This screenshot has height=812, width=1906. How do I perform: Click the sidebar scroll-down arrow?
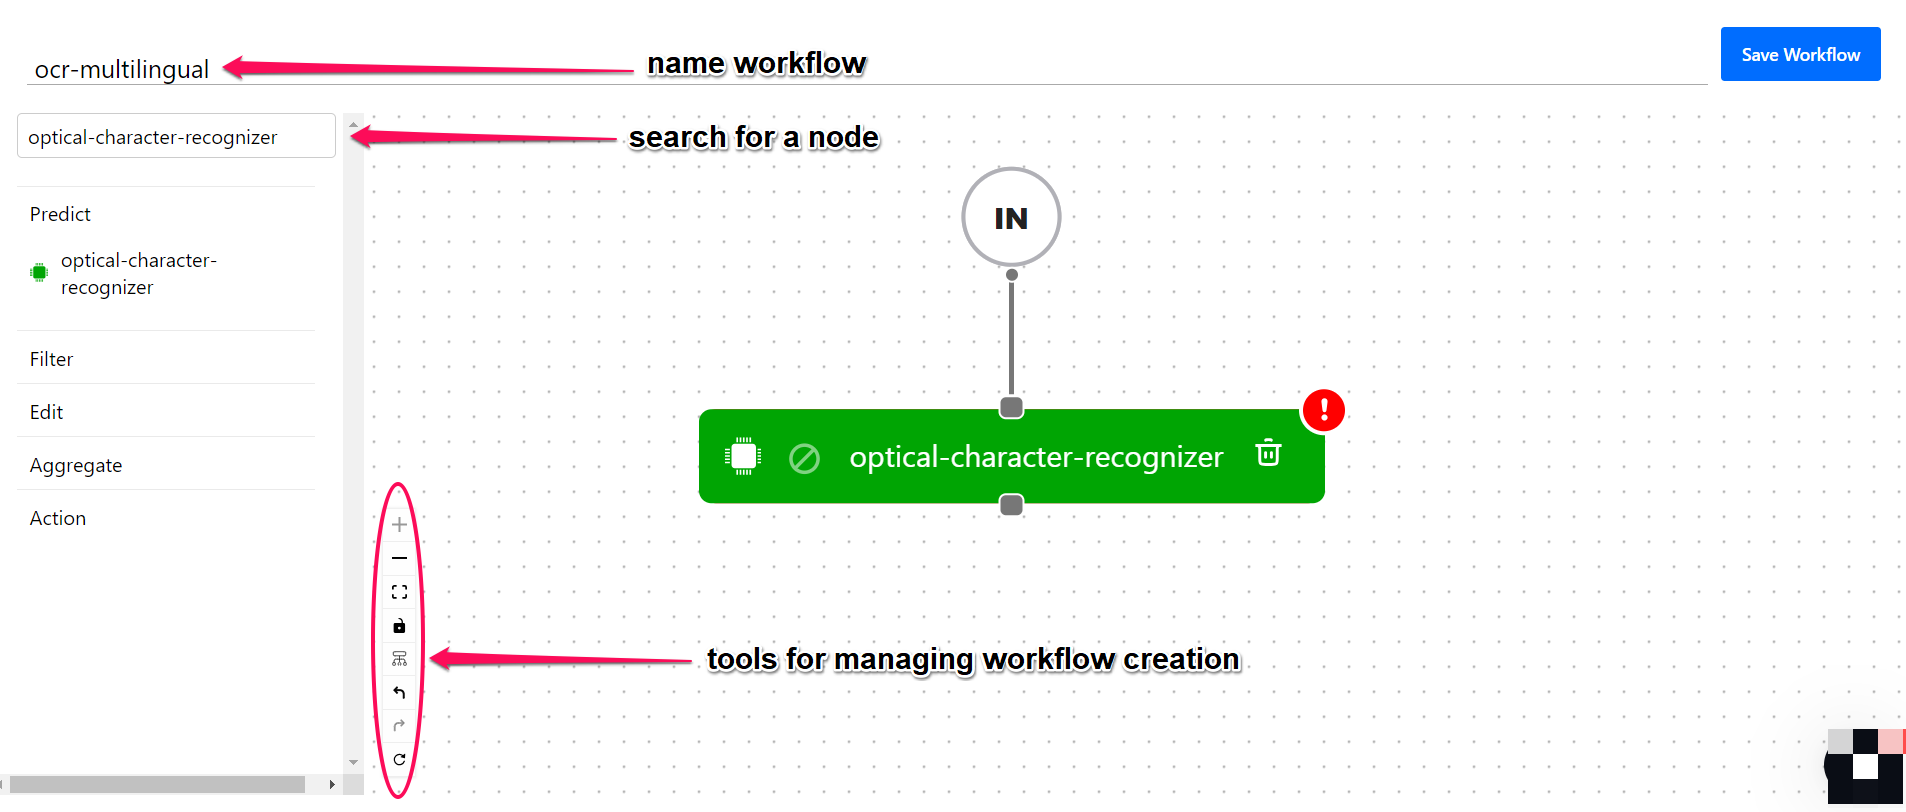coord(353,762)
